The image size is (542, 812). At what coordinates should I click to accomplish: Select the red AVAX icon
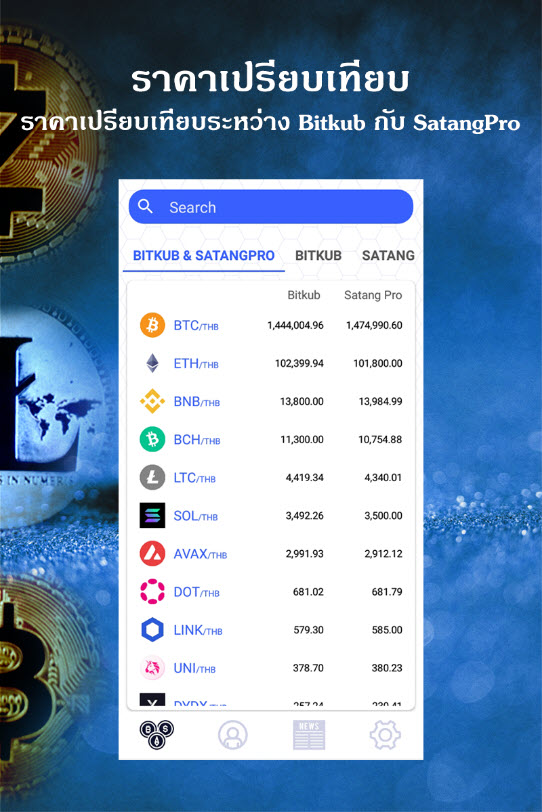pos(152,554)
